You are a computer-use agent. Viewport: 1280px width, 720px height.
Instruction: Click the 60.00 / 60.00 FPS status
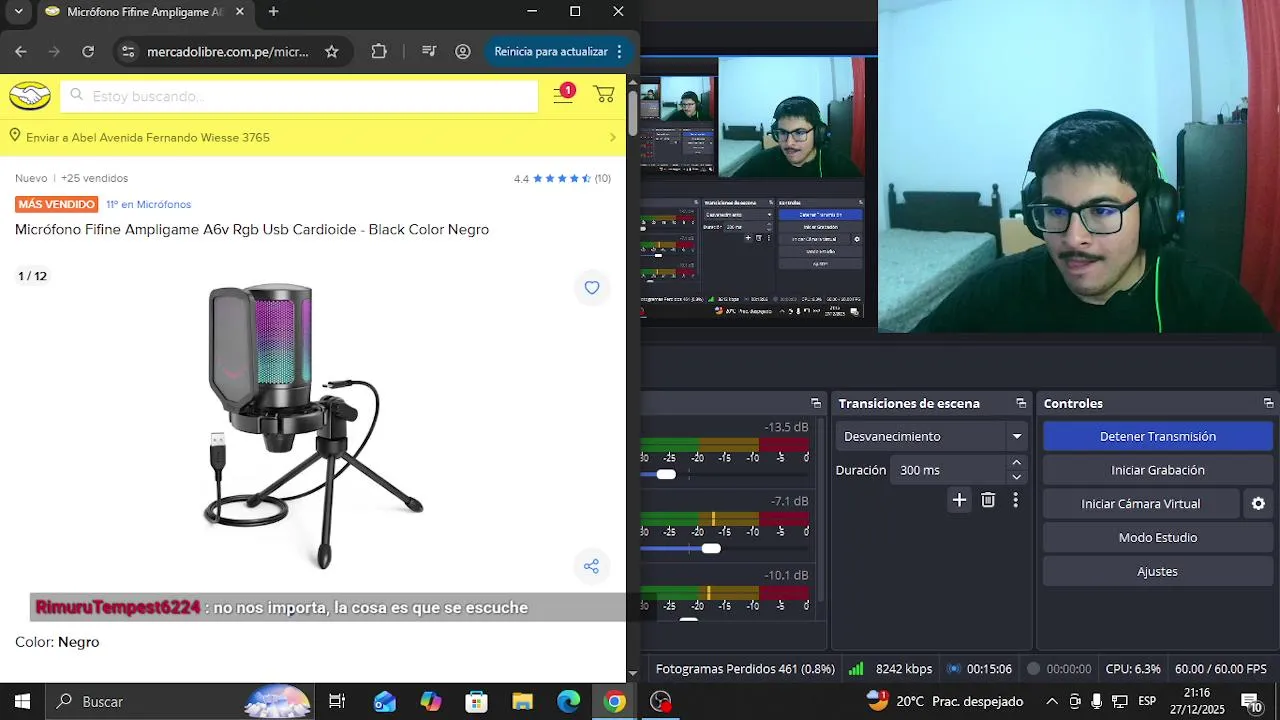pyautogui.click(x=1221, y=669)
